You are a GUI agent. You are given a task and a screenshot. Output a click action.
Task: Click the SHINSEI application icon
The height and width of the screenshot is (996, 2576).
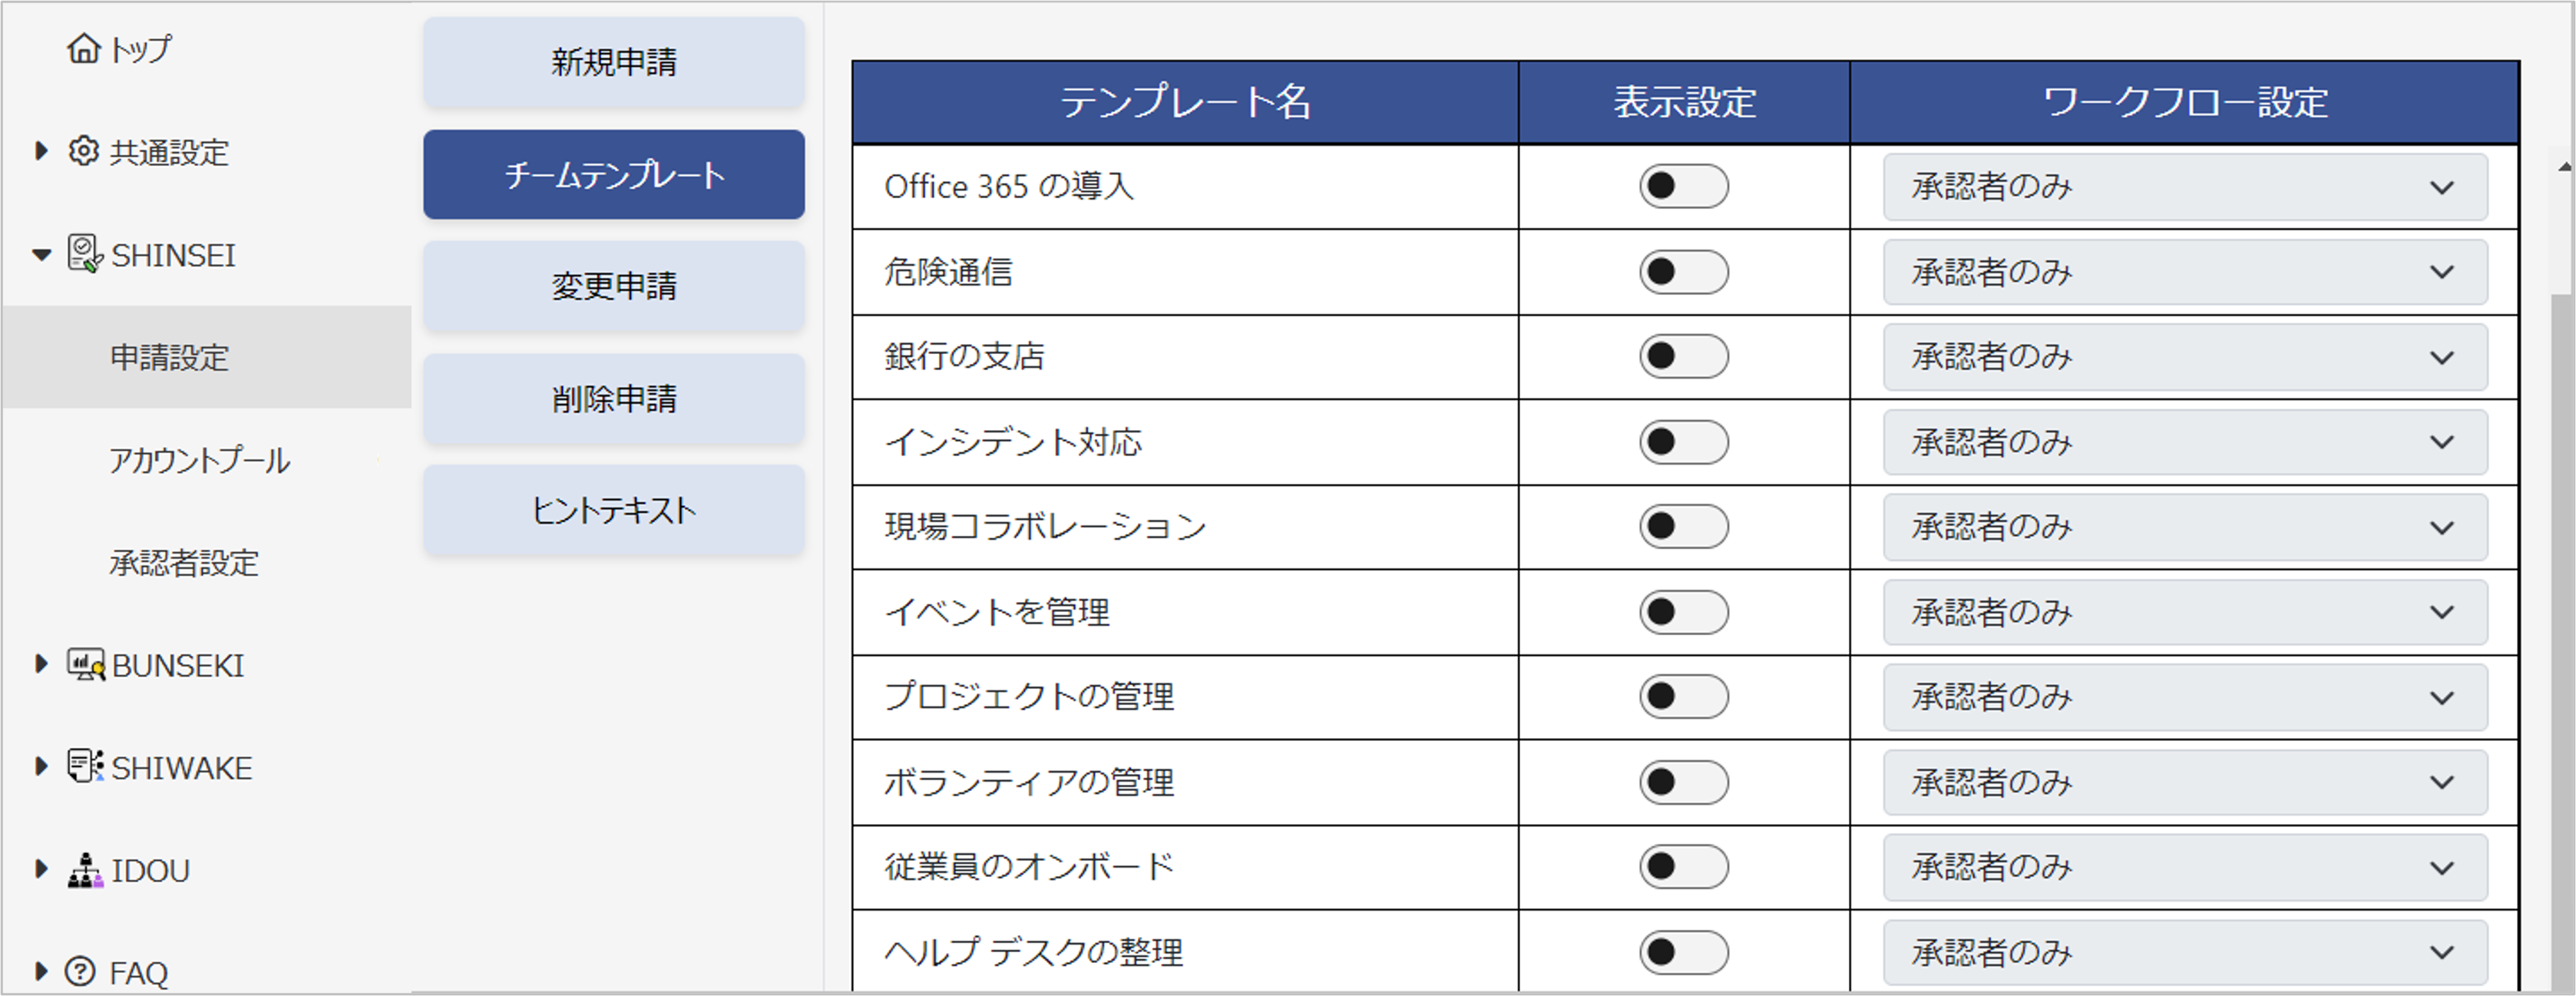(85, 254)
